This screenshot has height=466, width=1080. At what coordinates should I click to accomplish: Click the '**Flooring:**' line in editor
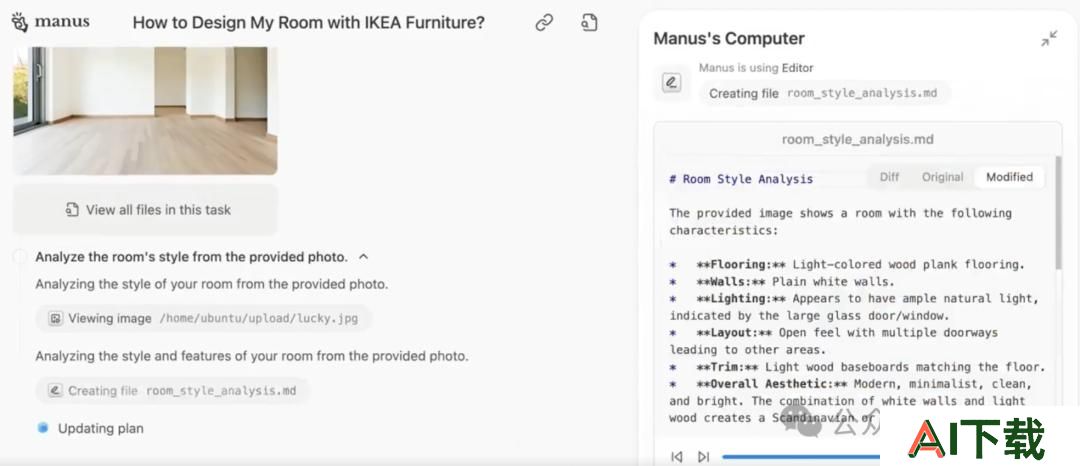[847, 264]
